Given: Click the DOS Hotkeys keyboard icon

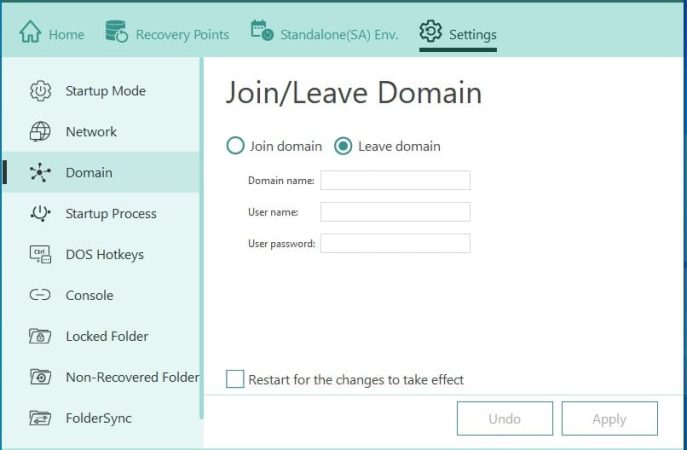Looking at the screenshot, I should tap(40, 255).
